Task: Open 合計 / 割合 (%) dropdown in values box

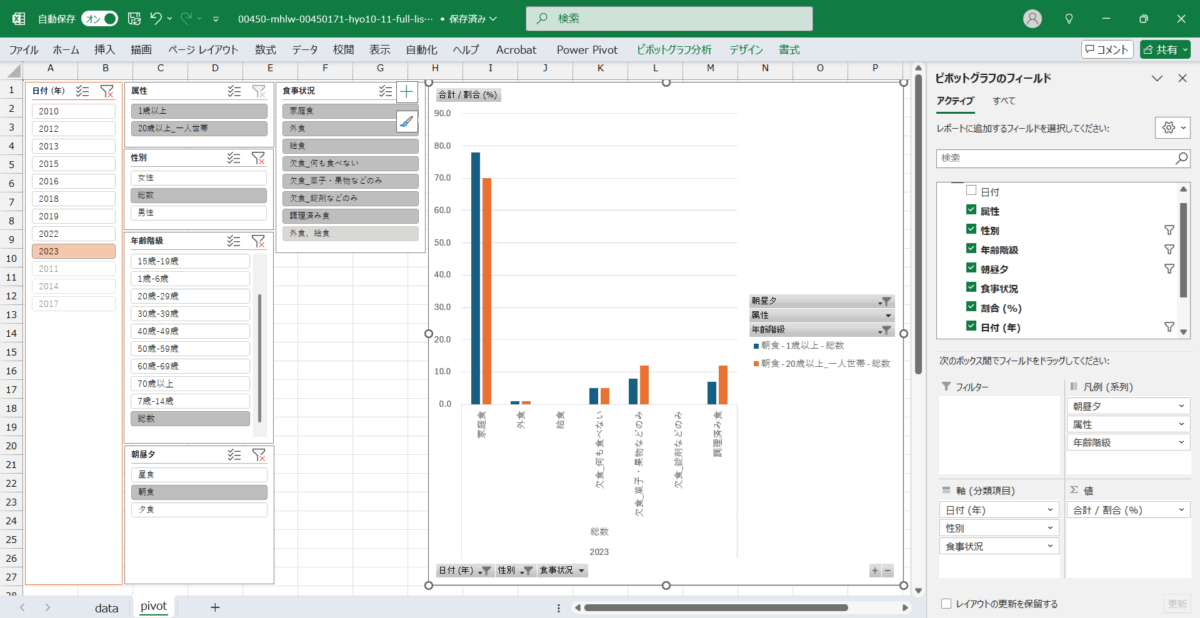Action: 1182,510
